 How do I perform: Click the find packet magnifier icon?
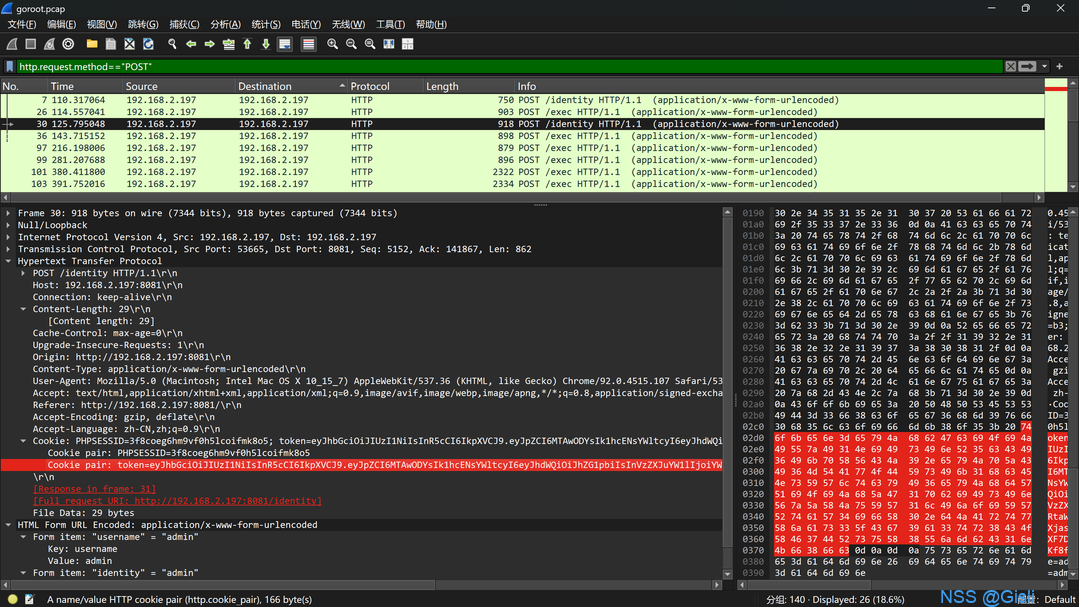click(x=172, y=44)
